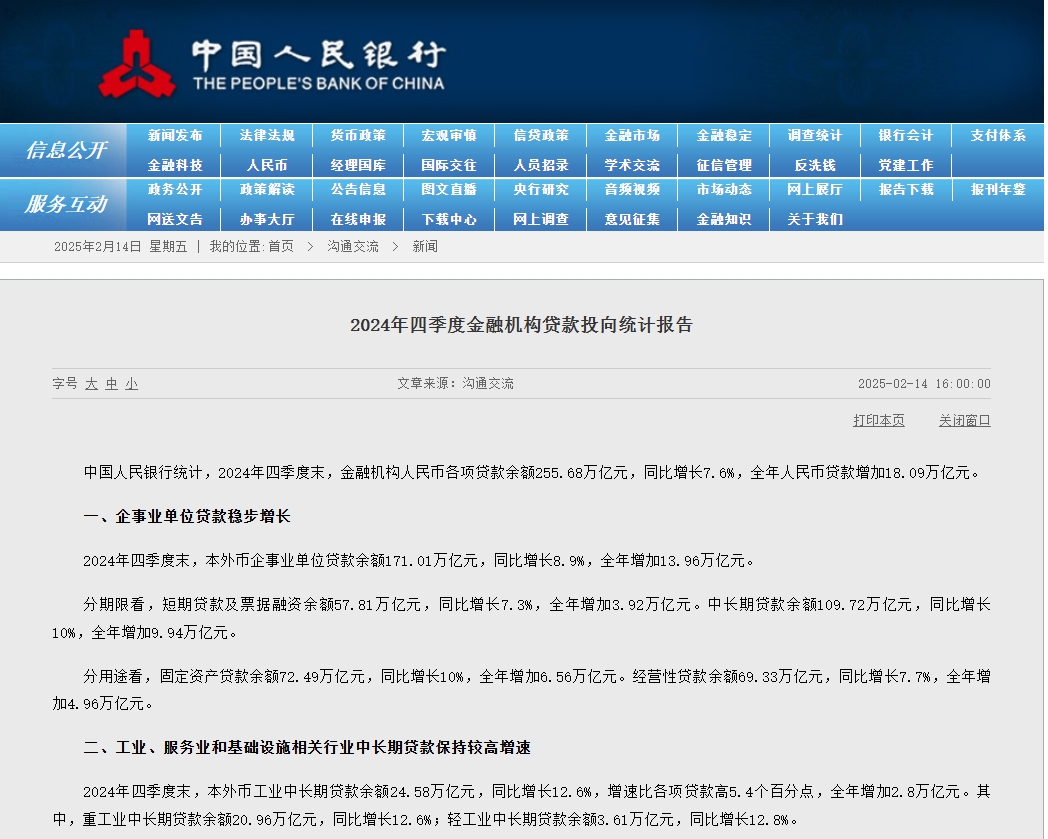Open 新闻发布 menu item
1048x839 pixels.
[x=175, y=136]
